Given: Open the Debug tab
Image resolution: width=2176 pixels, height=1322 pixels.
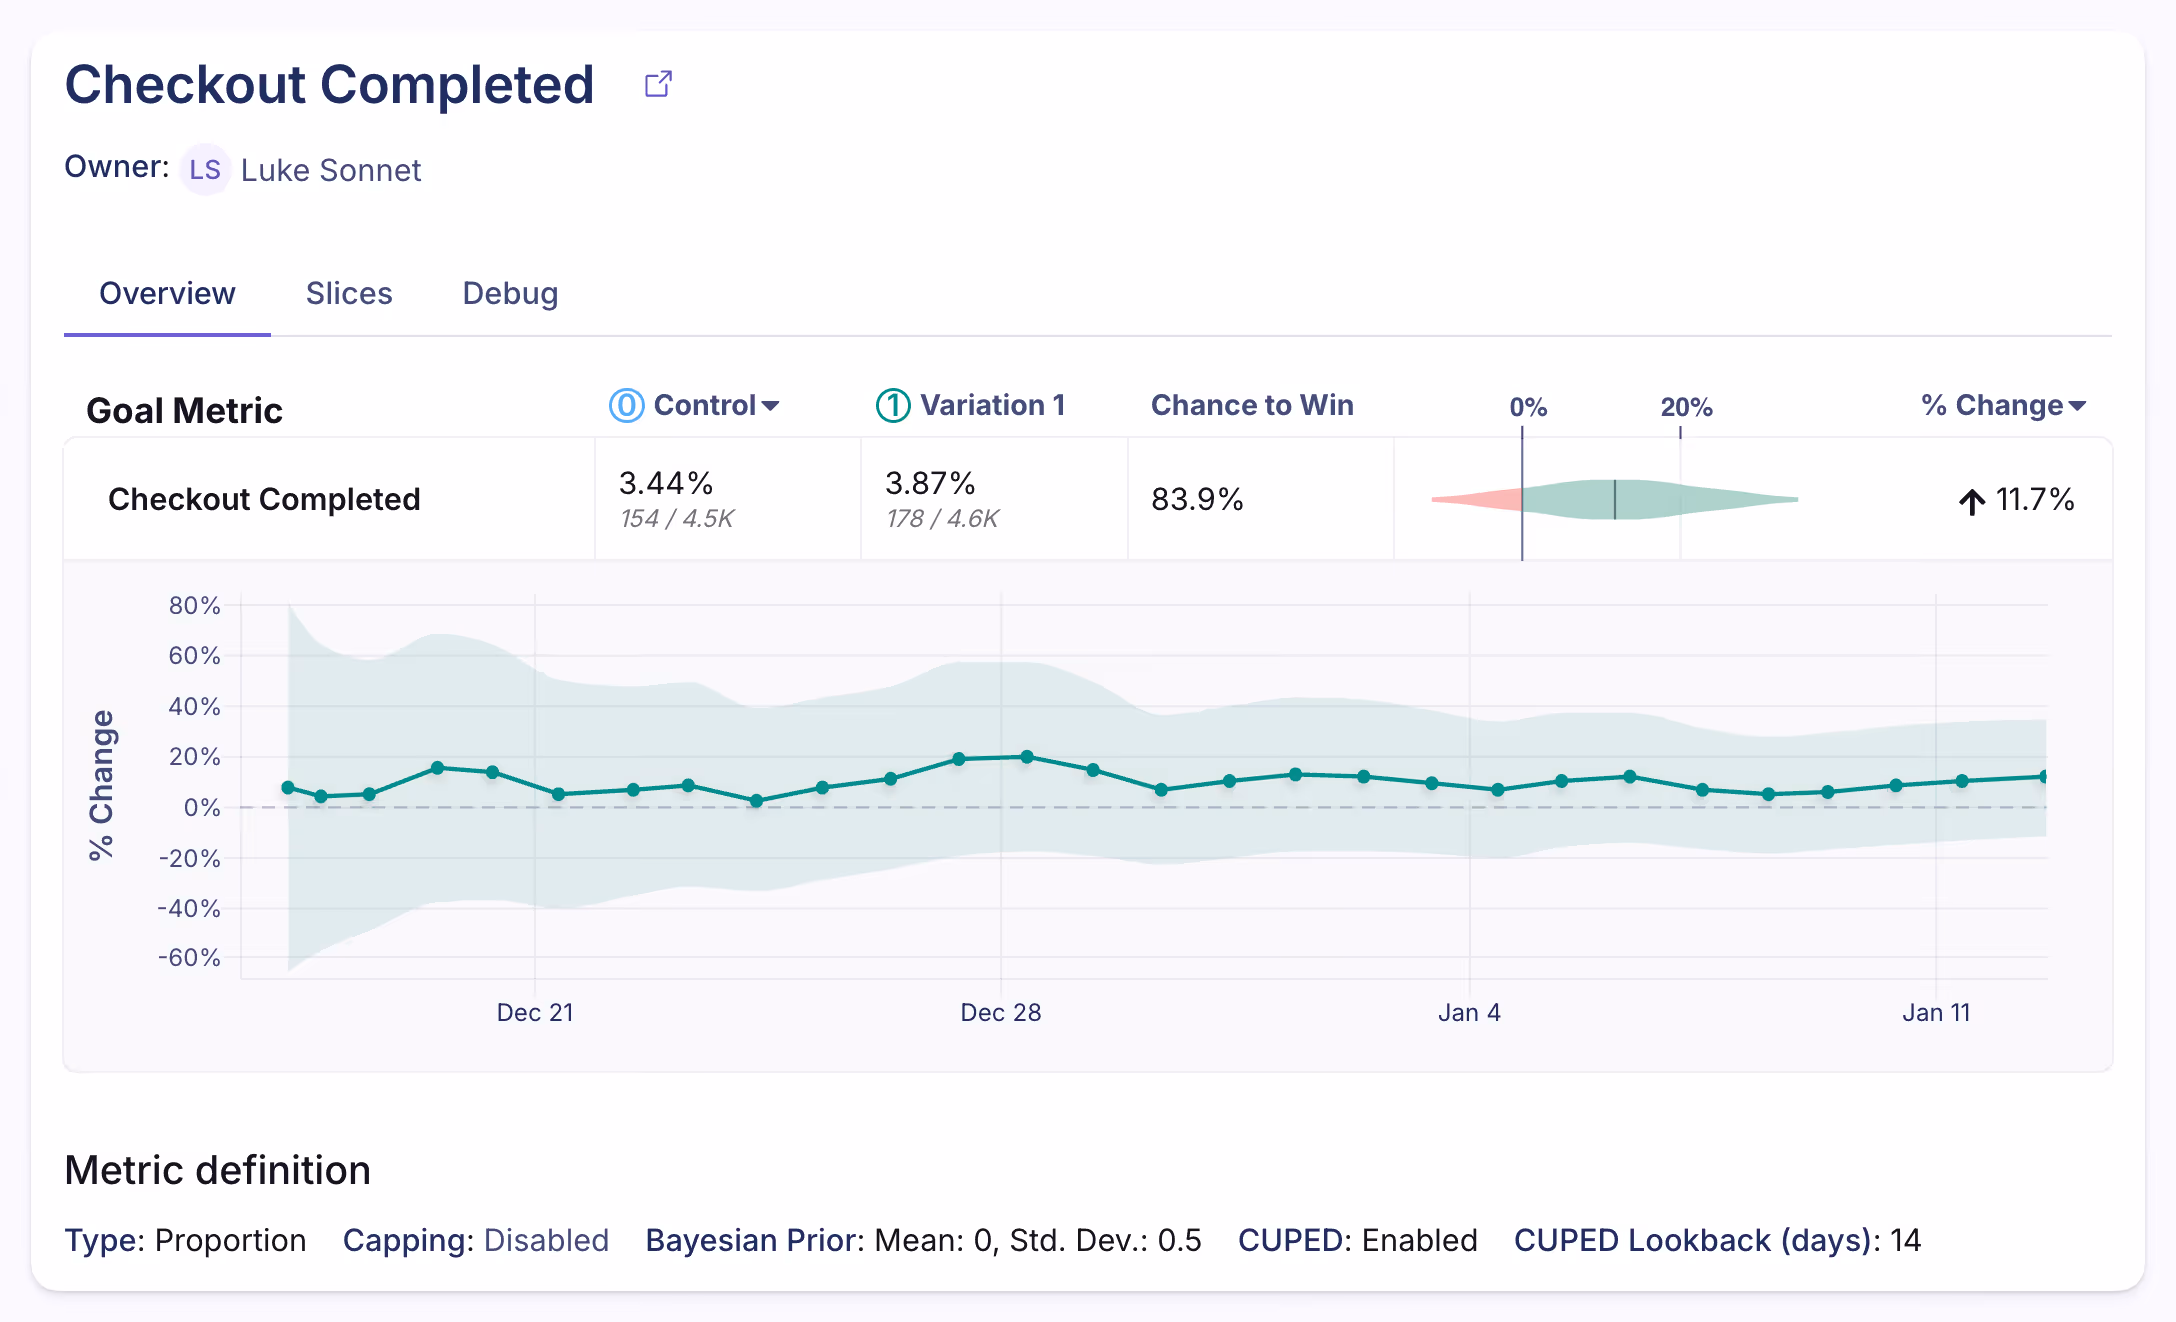Looking at the screenshot, I should click(x=510, y=293).
